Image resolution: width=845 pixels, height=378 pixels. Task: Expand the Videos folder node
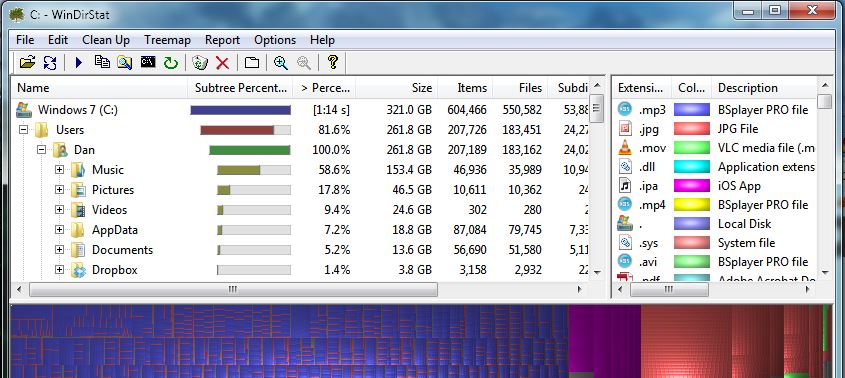59,210
